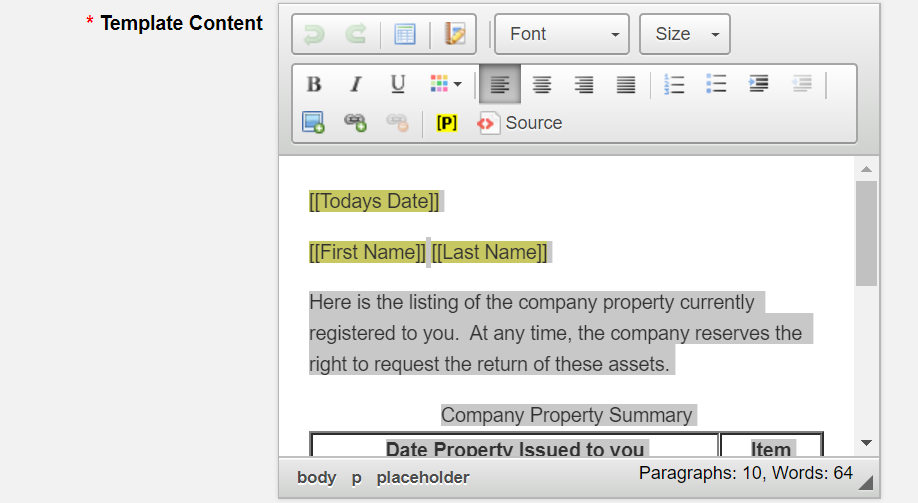Justify the text

point(626,84)
